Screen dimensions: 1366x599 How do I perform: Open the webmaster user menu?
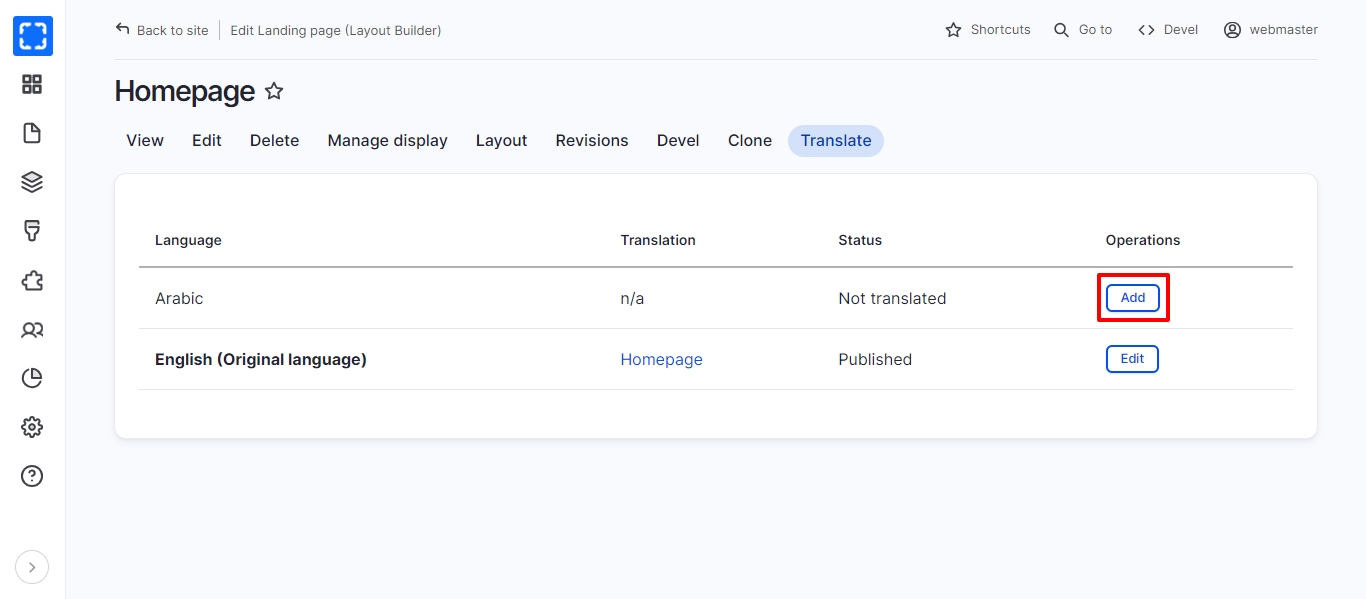click(1271, 30)
